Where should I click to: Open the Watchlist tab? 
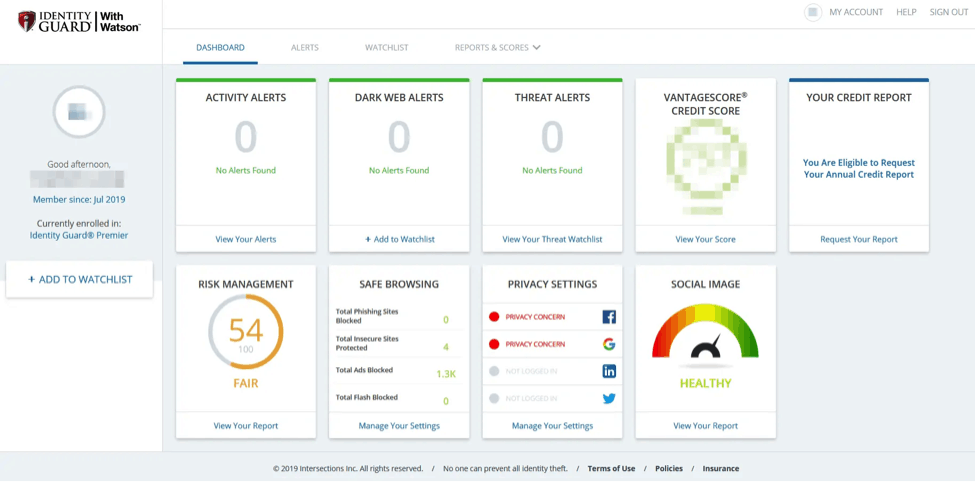coord(387,47)
